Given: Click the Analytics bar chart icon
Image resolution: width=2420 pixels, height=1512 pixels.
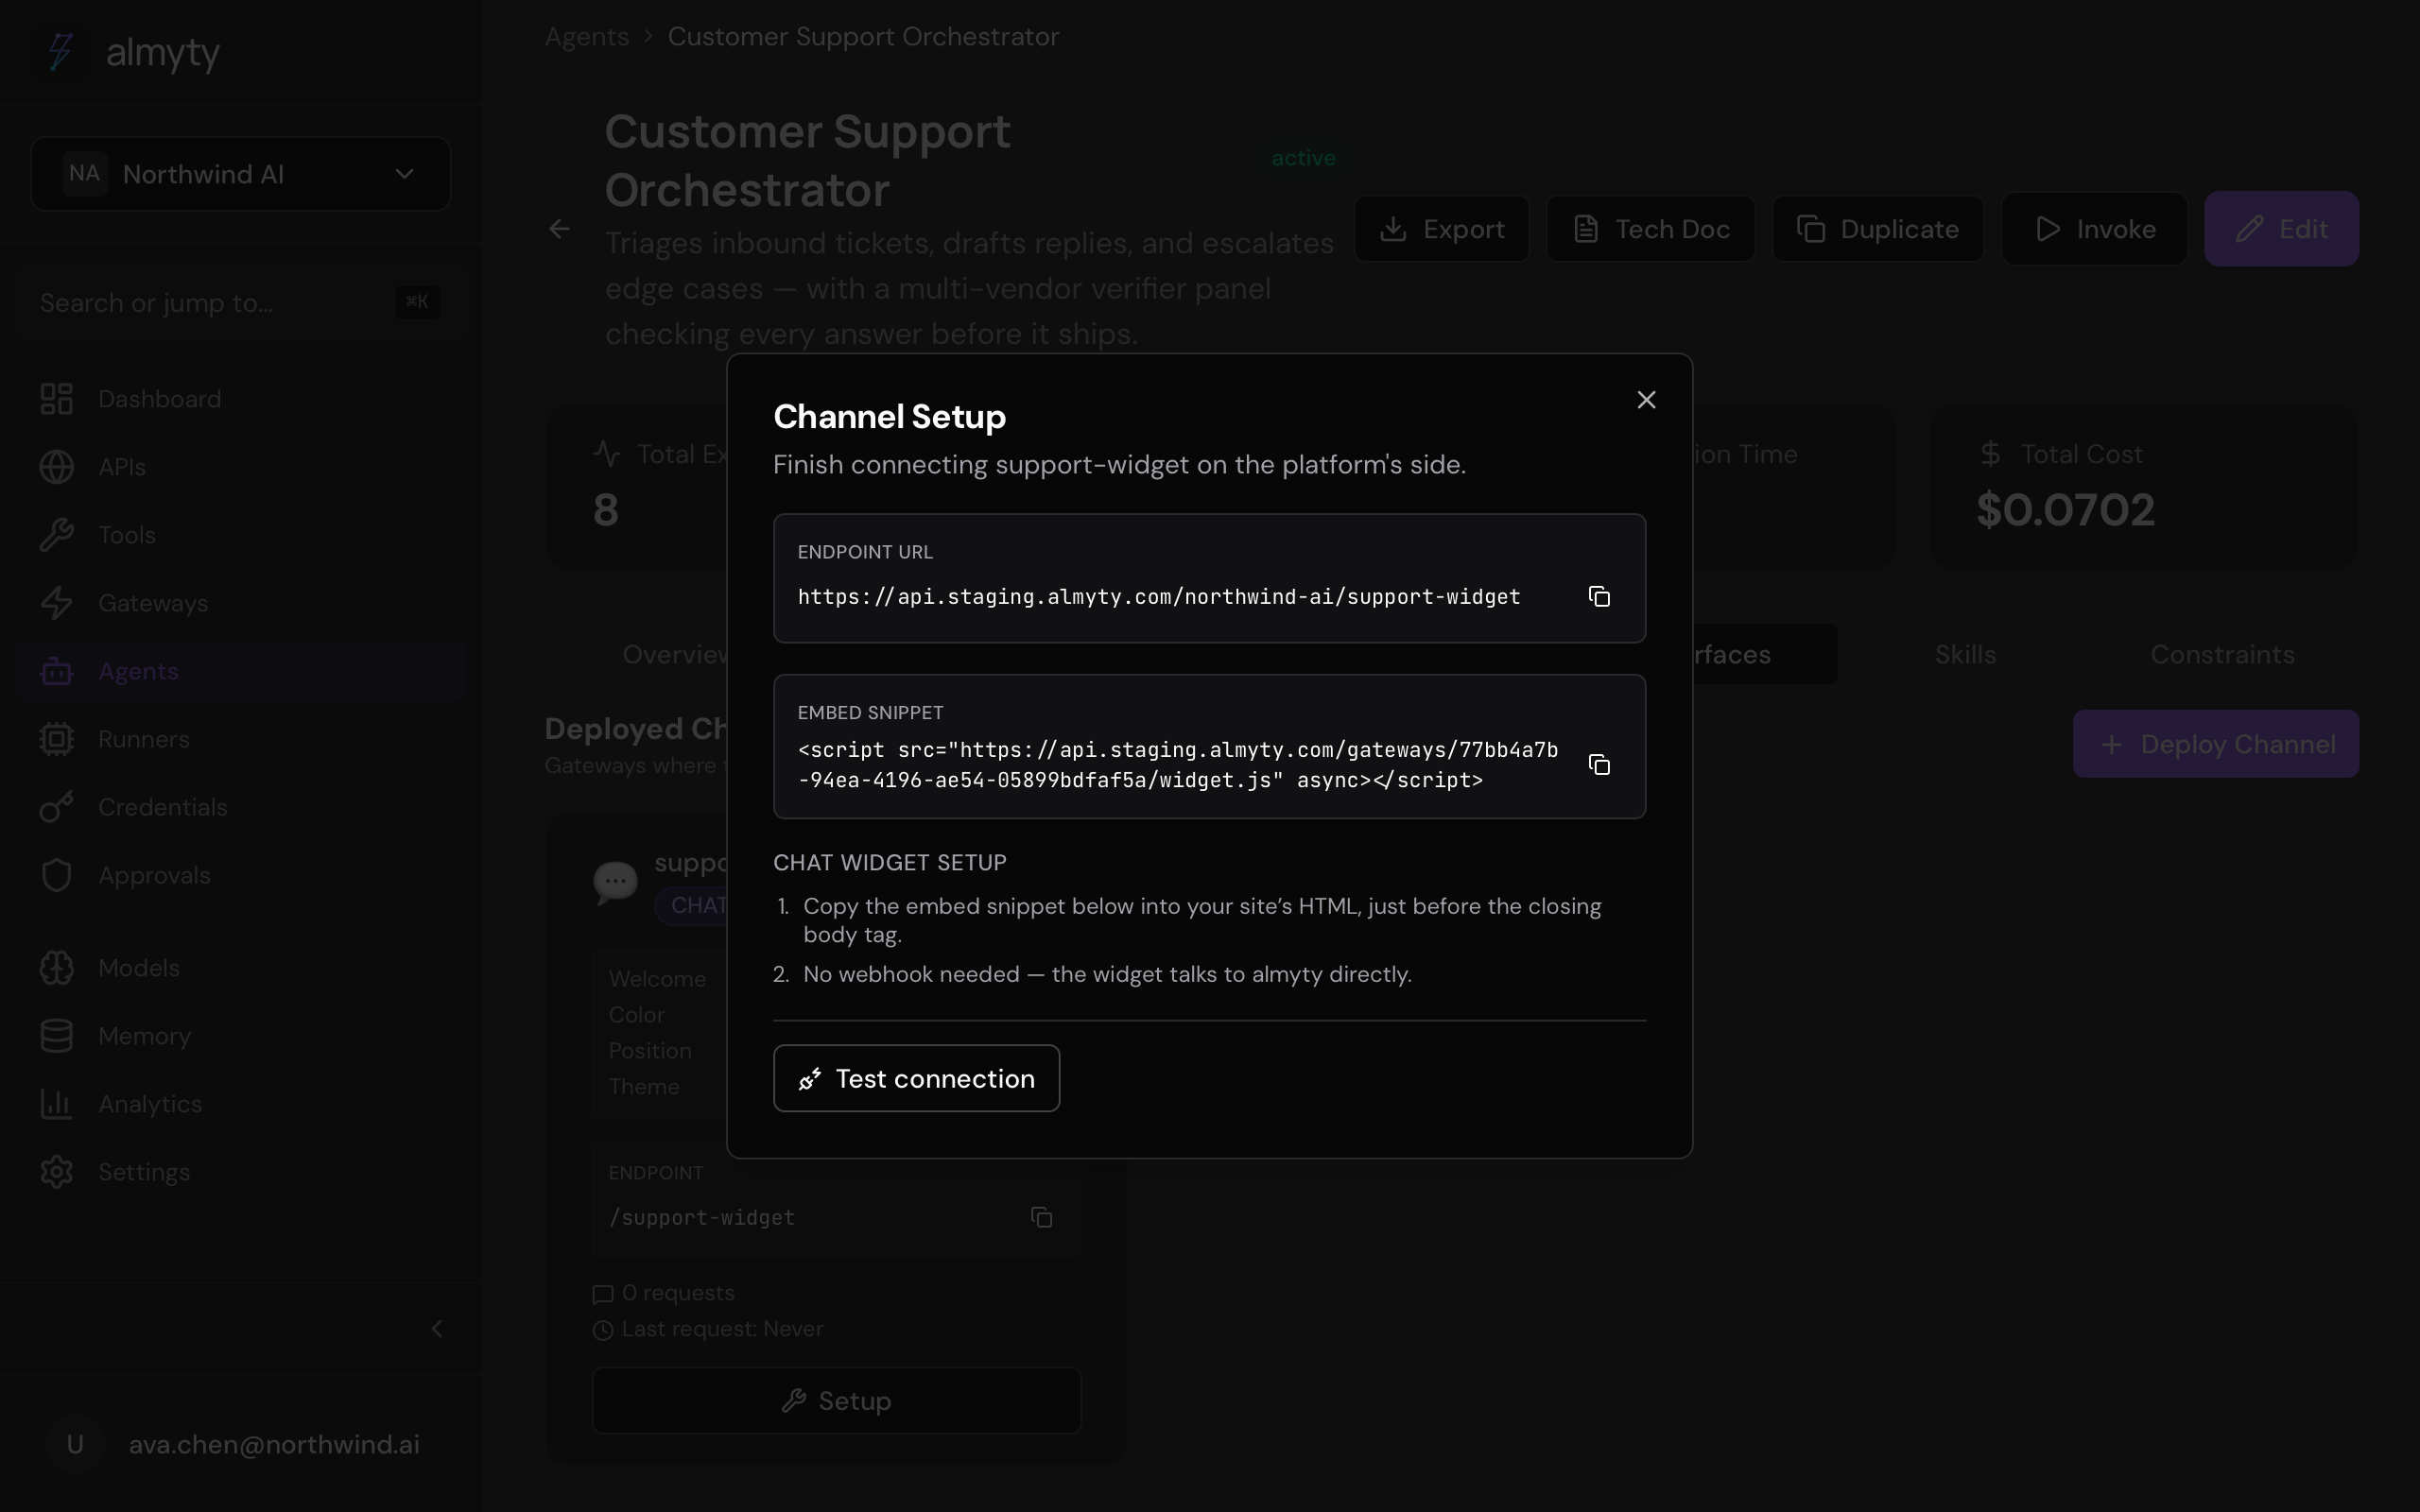Looking at the screenshot, I should pos(56,1104).
